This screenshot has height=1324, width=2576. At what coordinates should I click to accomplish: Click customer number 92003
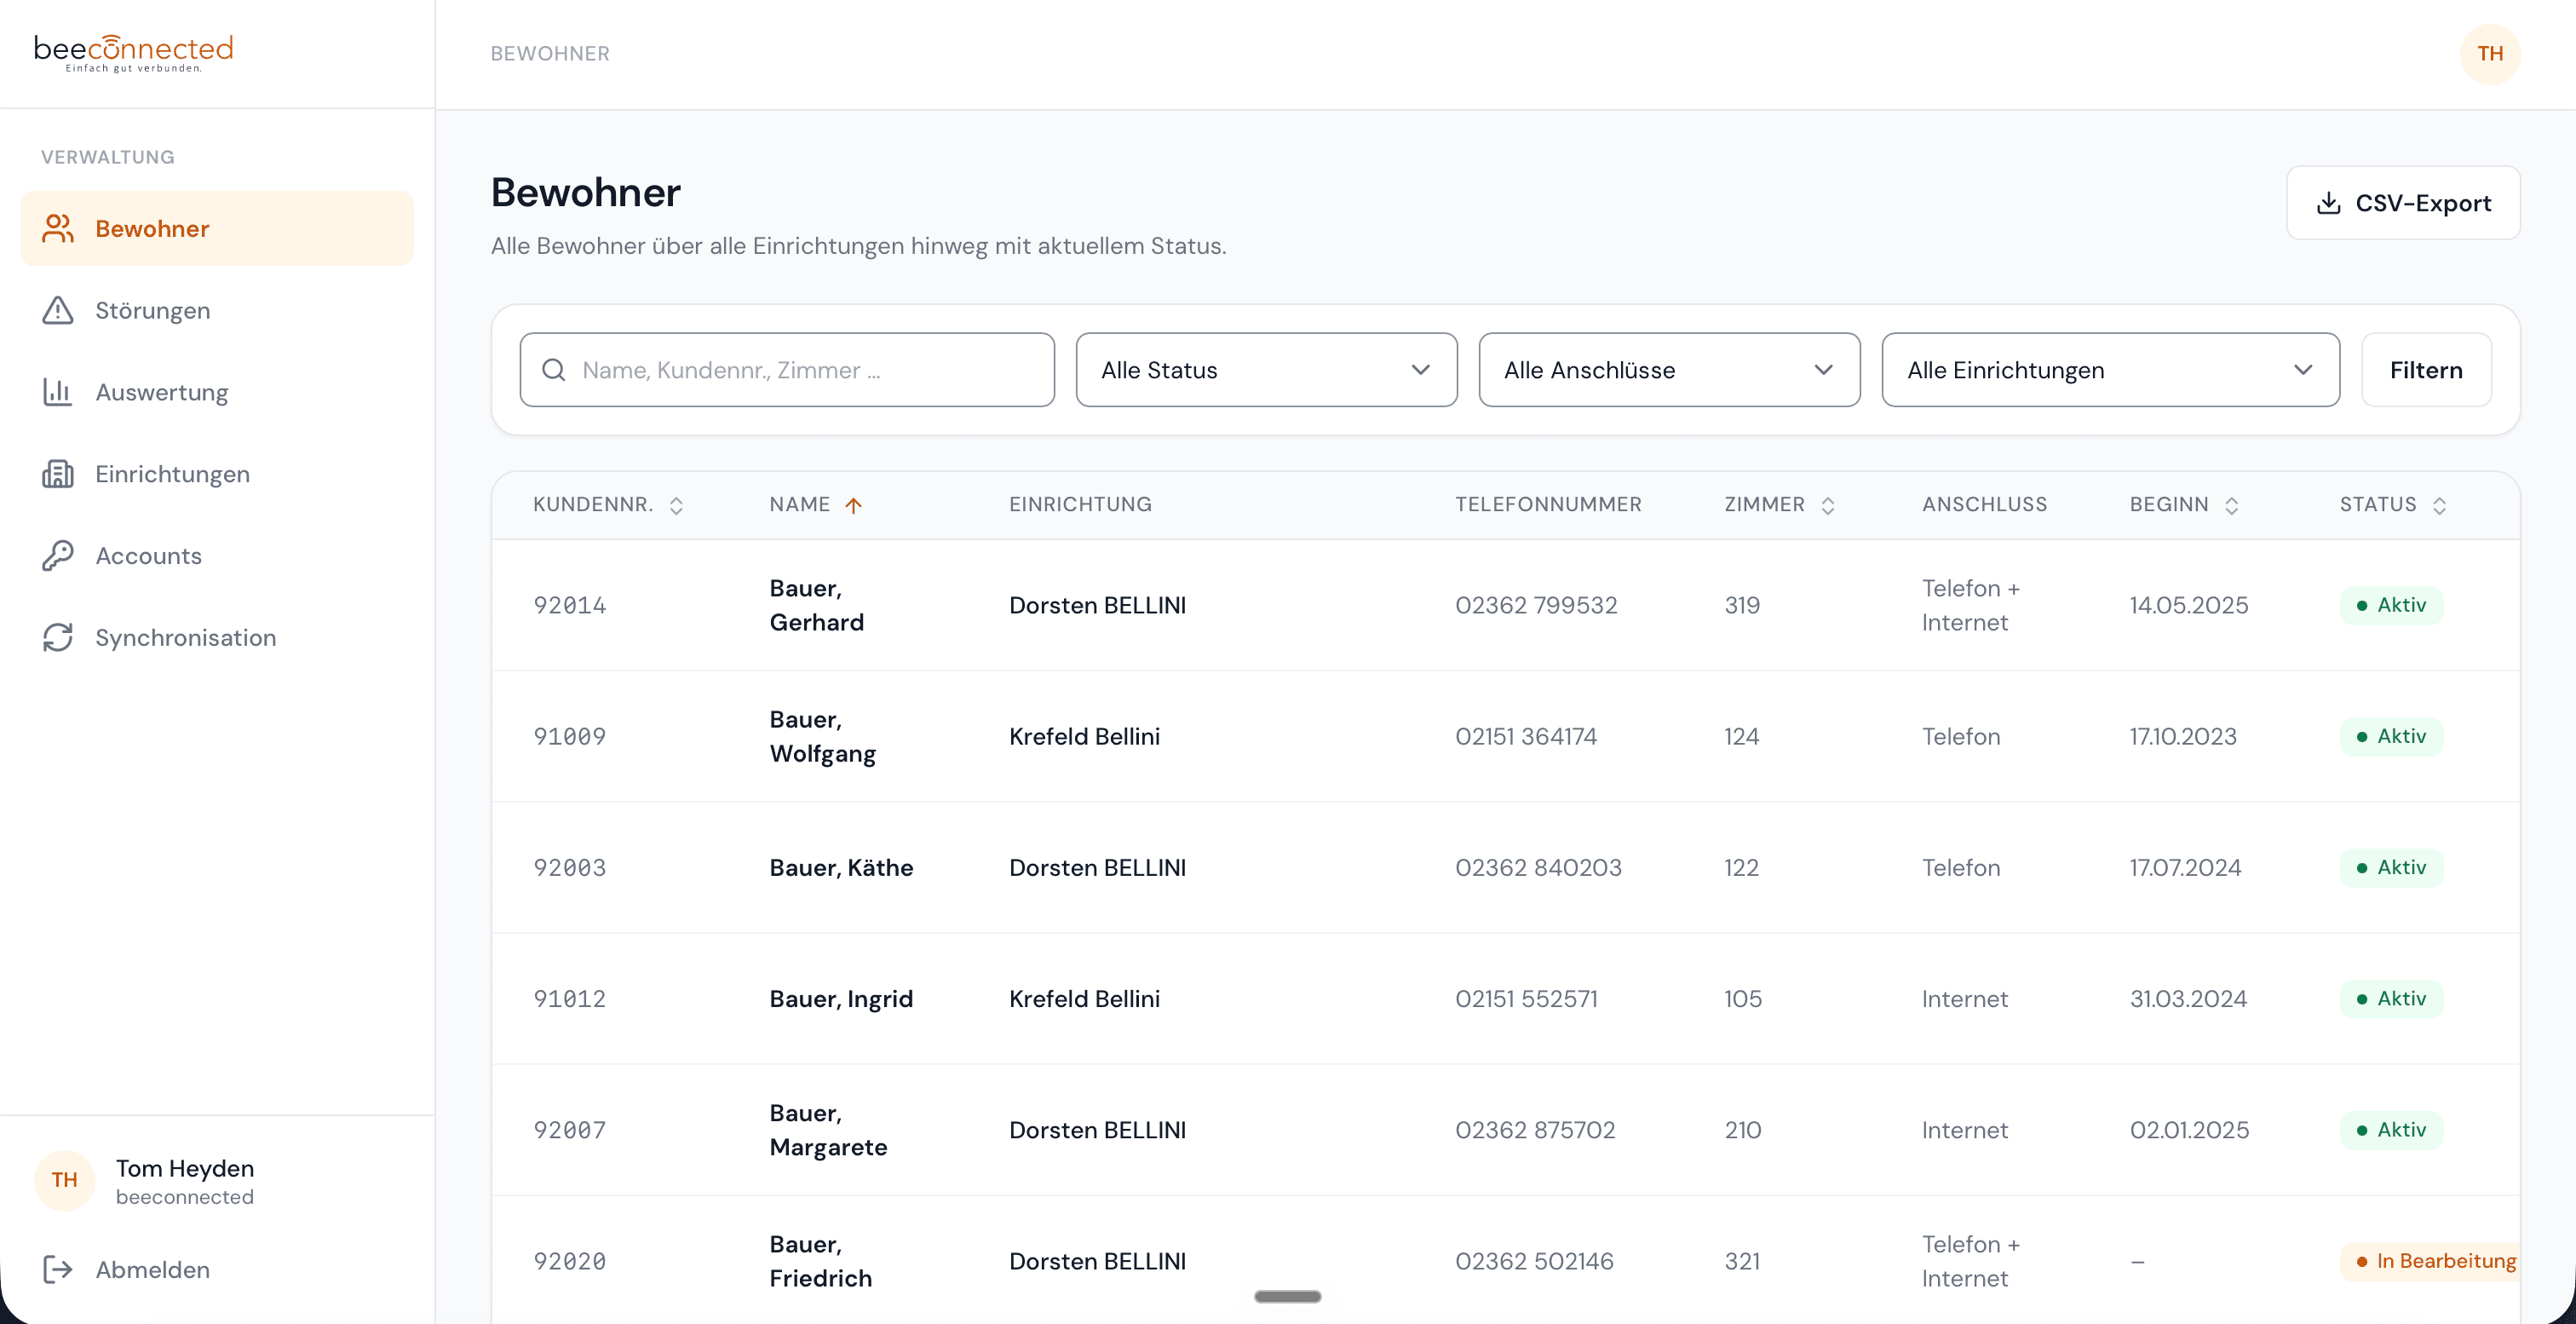(570, 867)
